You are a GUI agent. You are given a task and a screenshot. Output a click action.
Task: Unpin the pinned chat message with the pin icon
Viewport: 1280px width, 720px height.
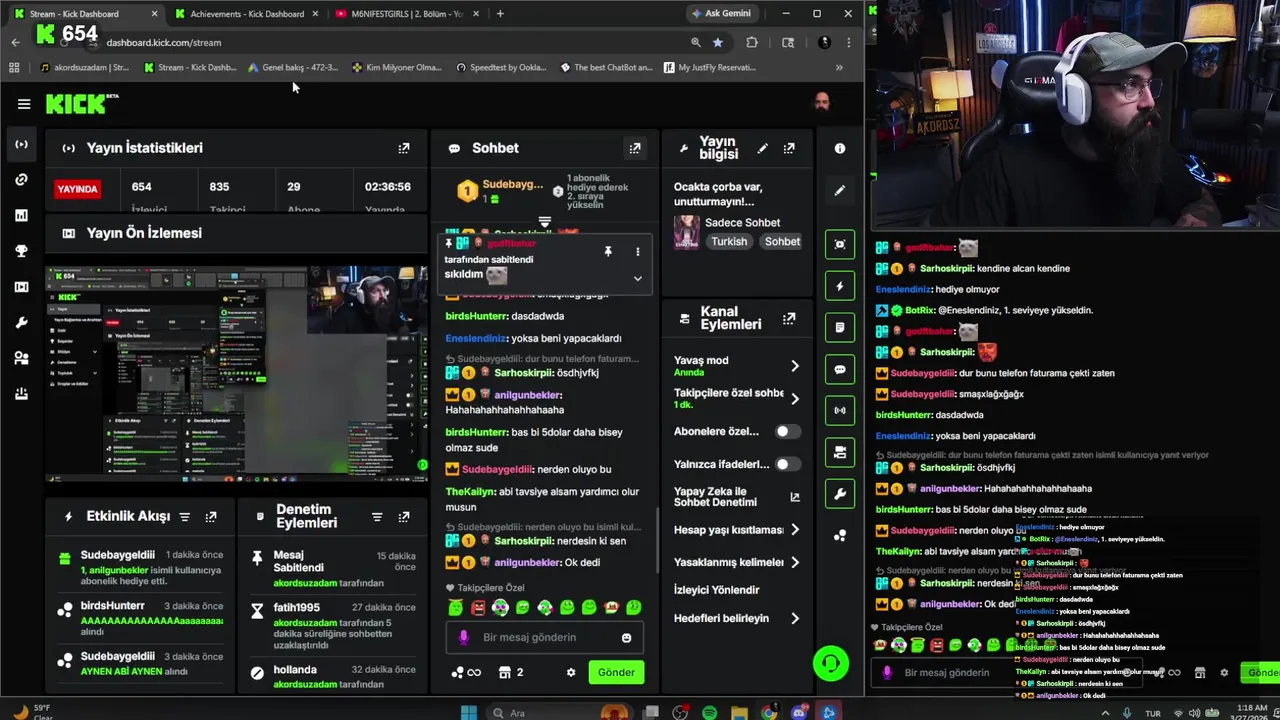(x=607, y=252)
